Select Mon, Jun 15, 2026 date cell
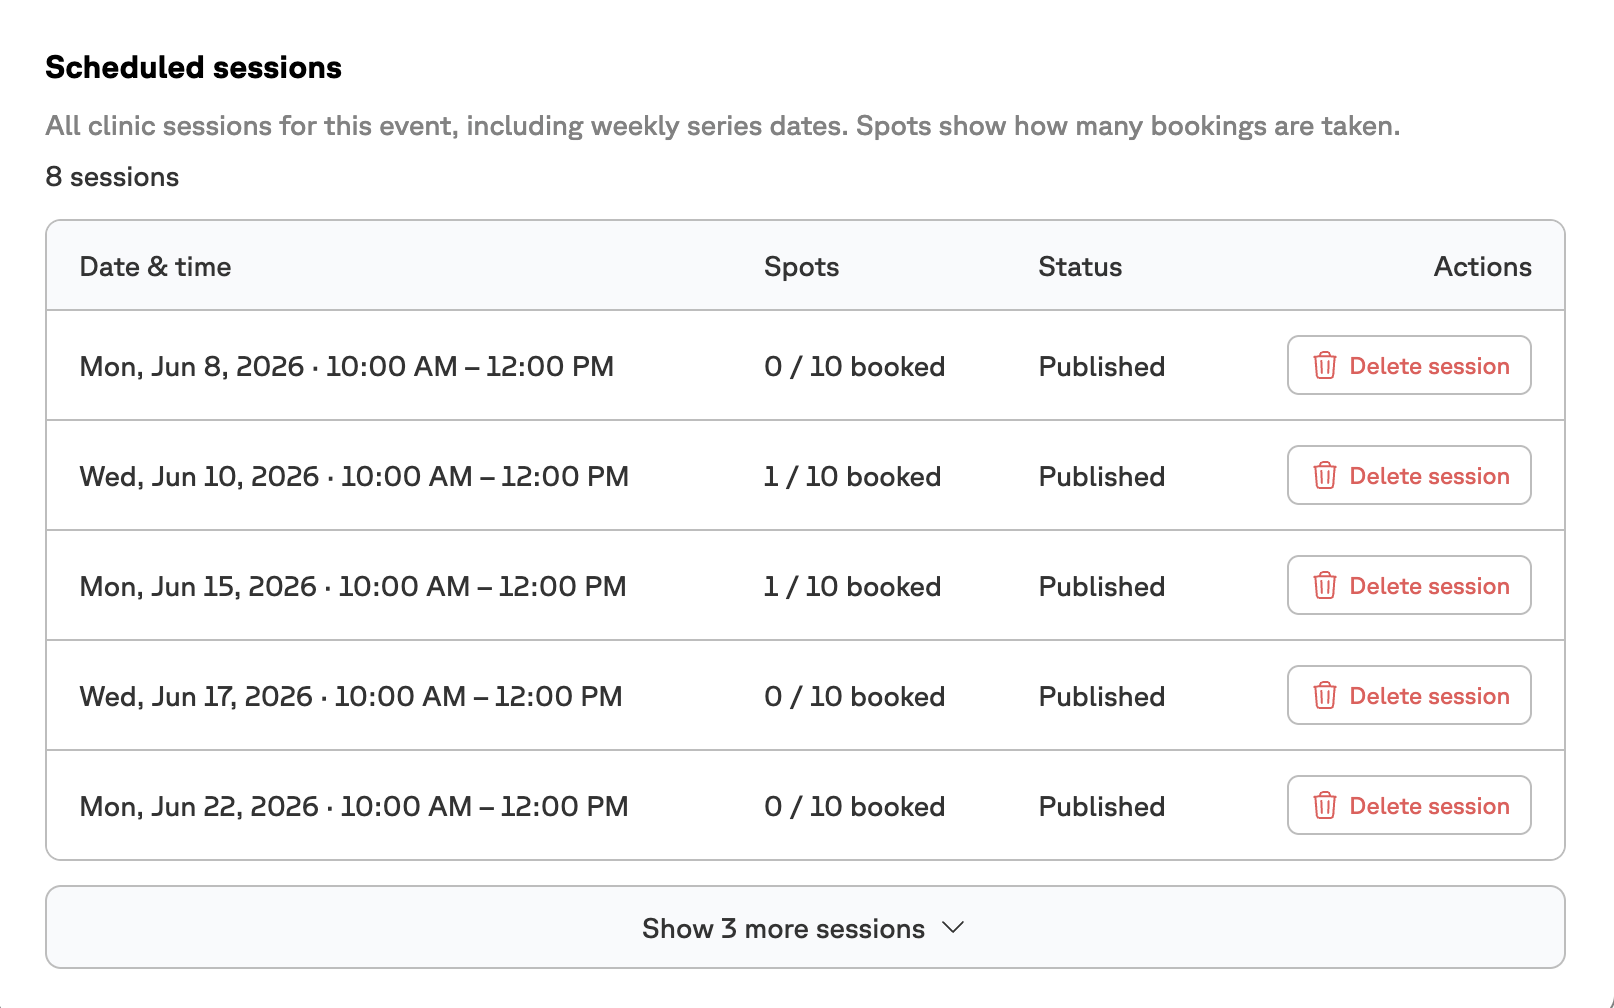 pos(353,586)
